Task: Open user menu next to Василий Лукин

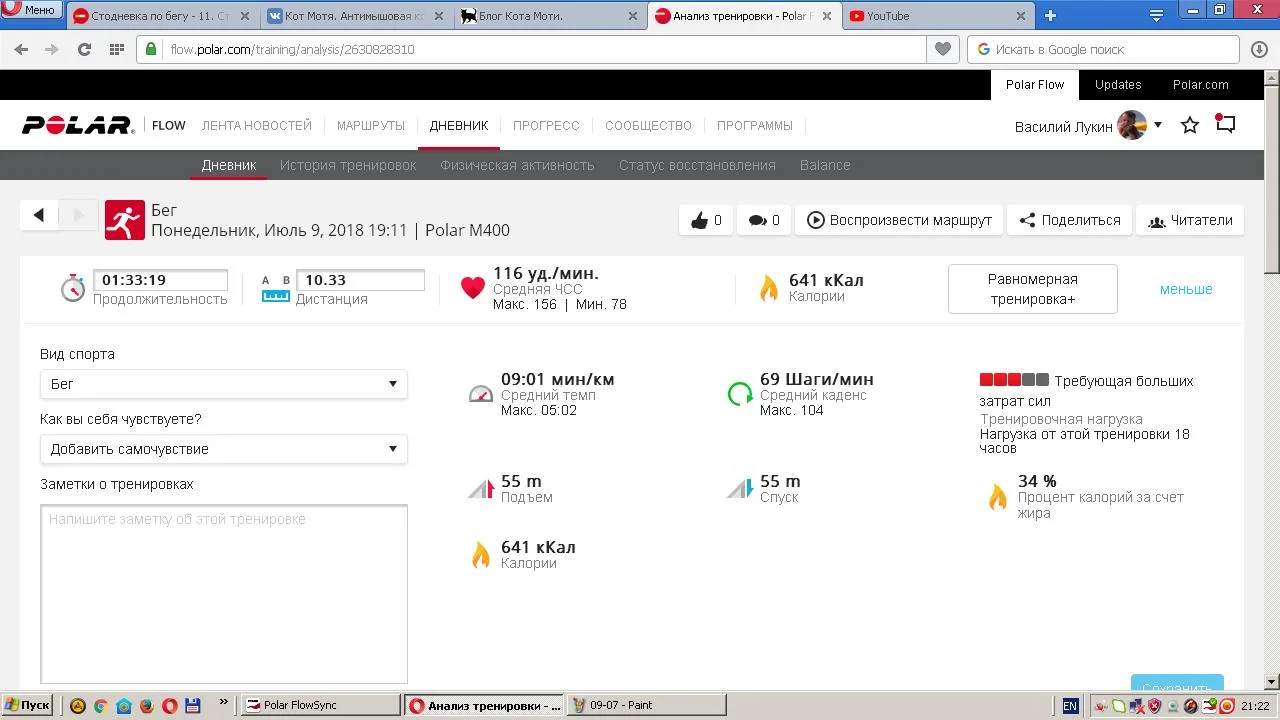Action: 1157,126
